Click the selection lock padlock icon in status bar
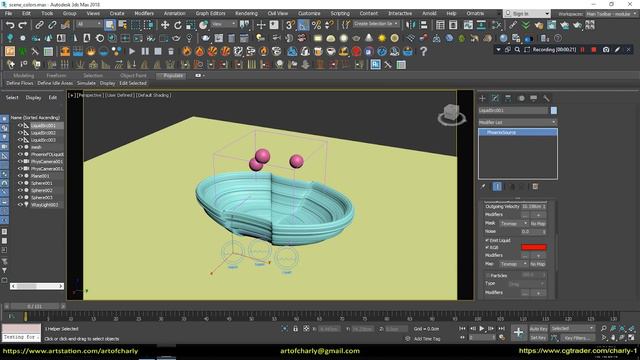 click(x=296, y=329)
